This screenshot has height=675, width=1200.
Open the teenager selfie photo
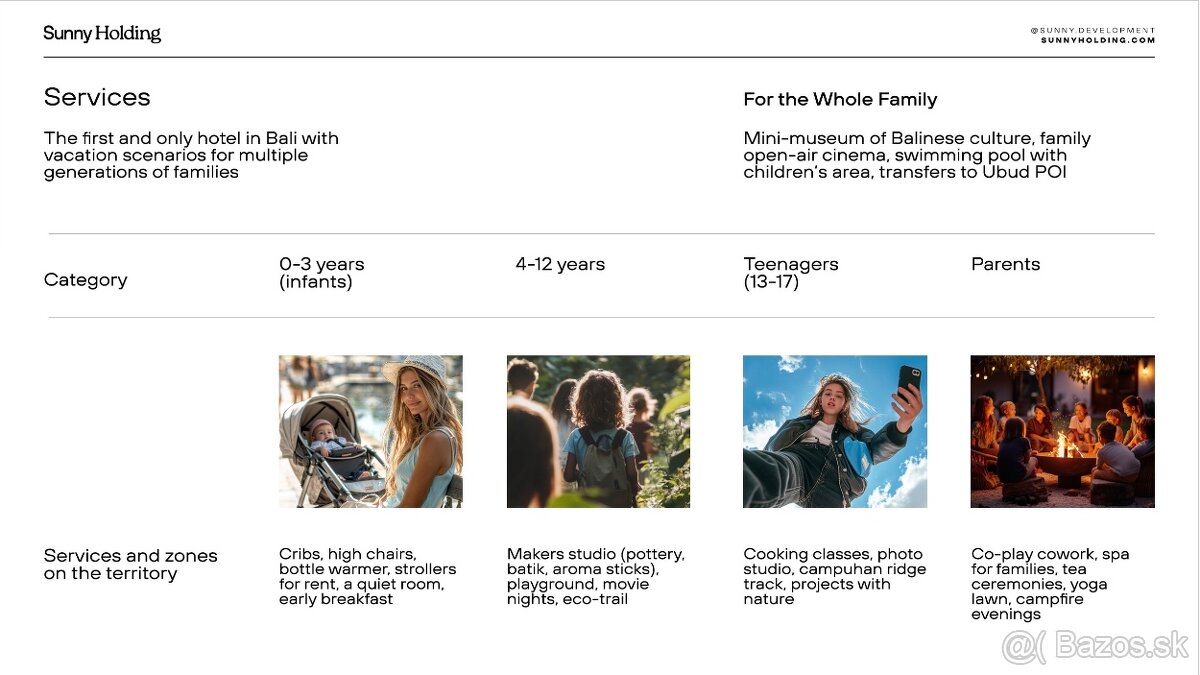coord(835,431)
